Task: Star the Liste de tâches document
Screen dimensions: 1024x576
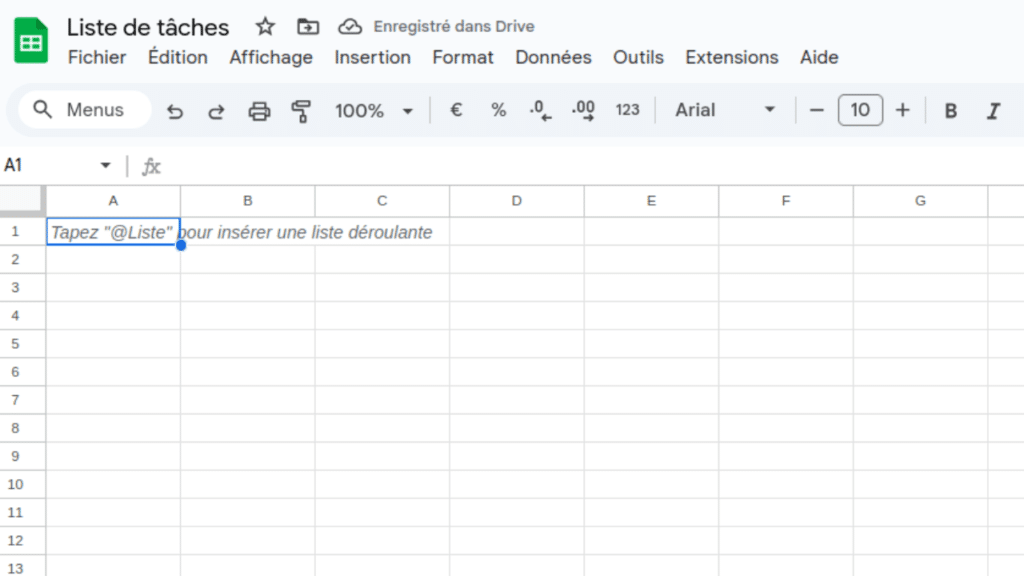Action: point(264,27)
